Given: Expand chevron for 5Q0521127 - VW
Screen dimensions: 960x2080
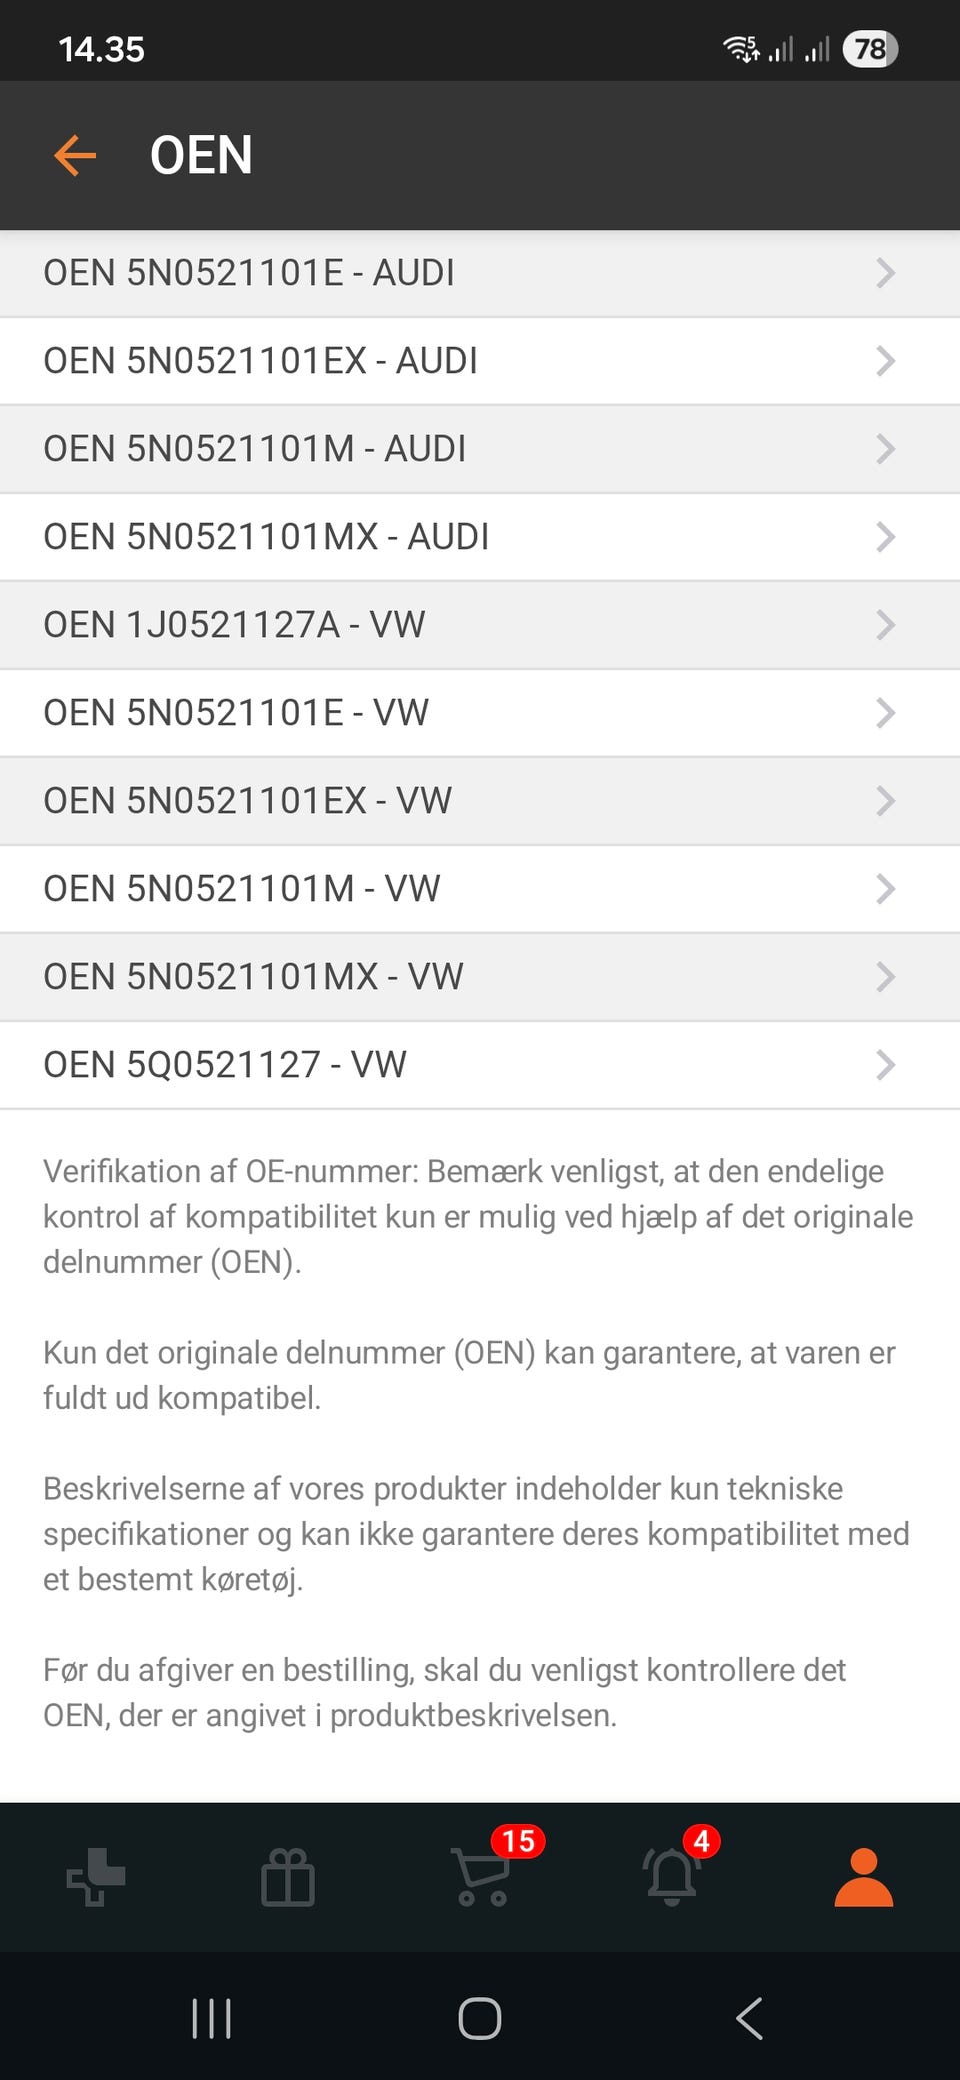Looking at the screenshot, I should tap(885, 1065).
